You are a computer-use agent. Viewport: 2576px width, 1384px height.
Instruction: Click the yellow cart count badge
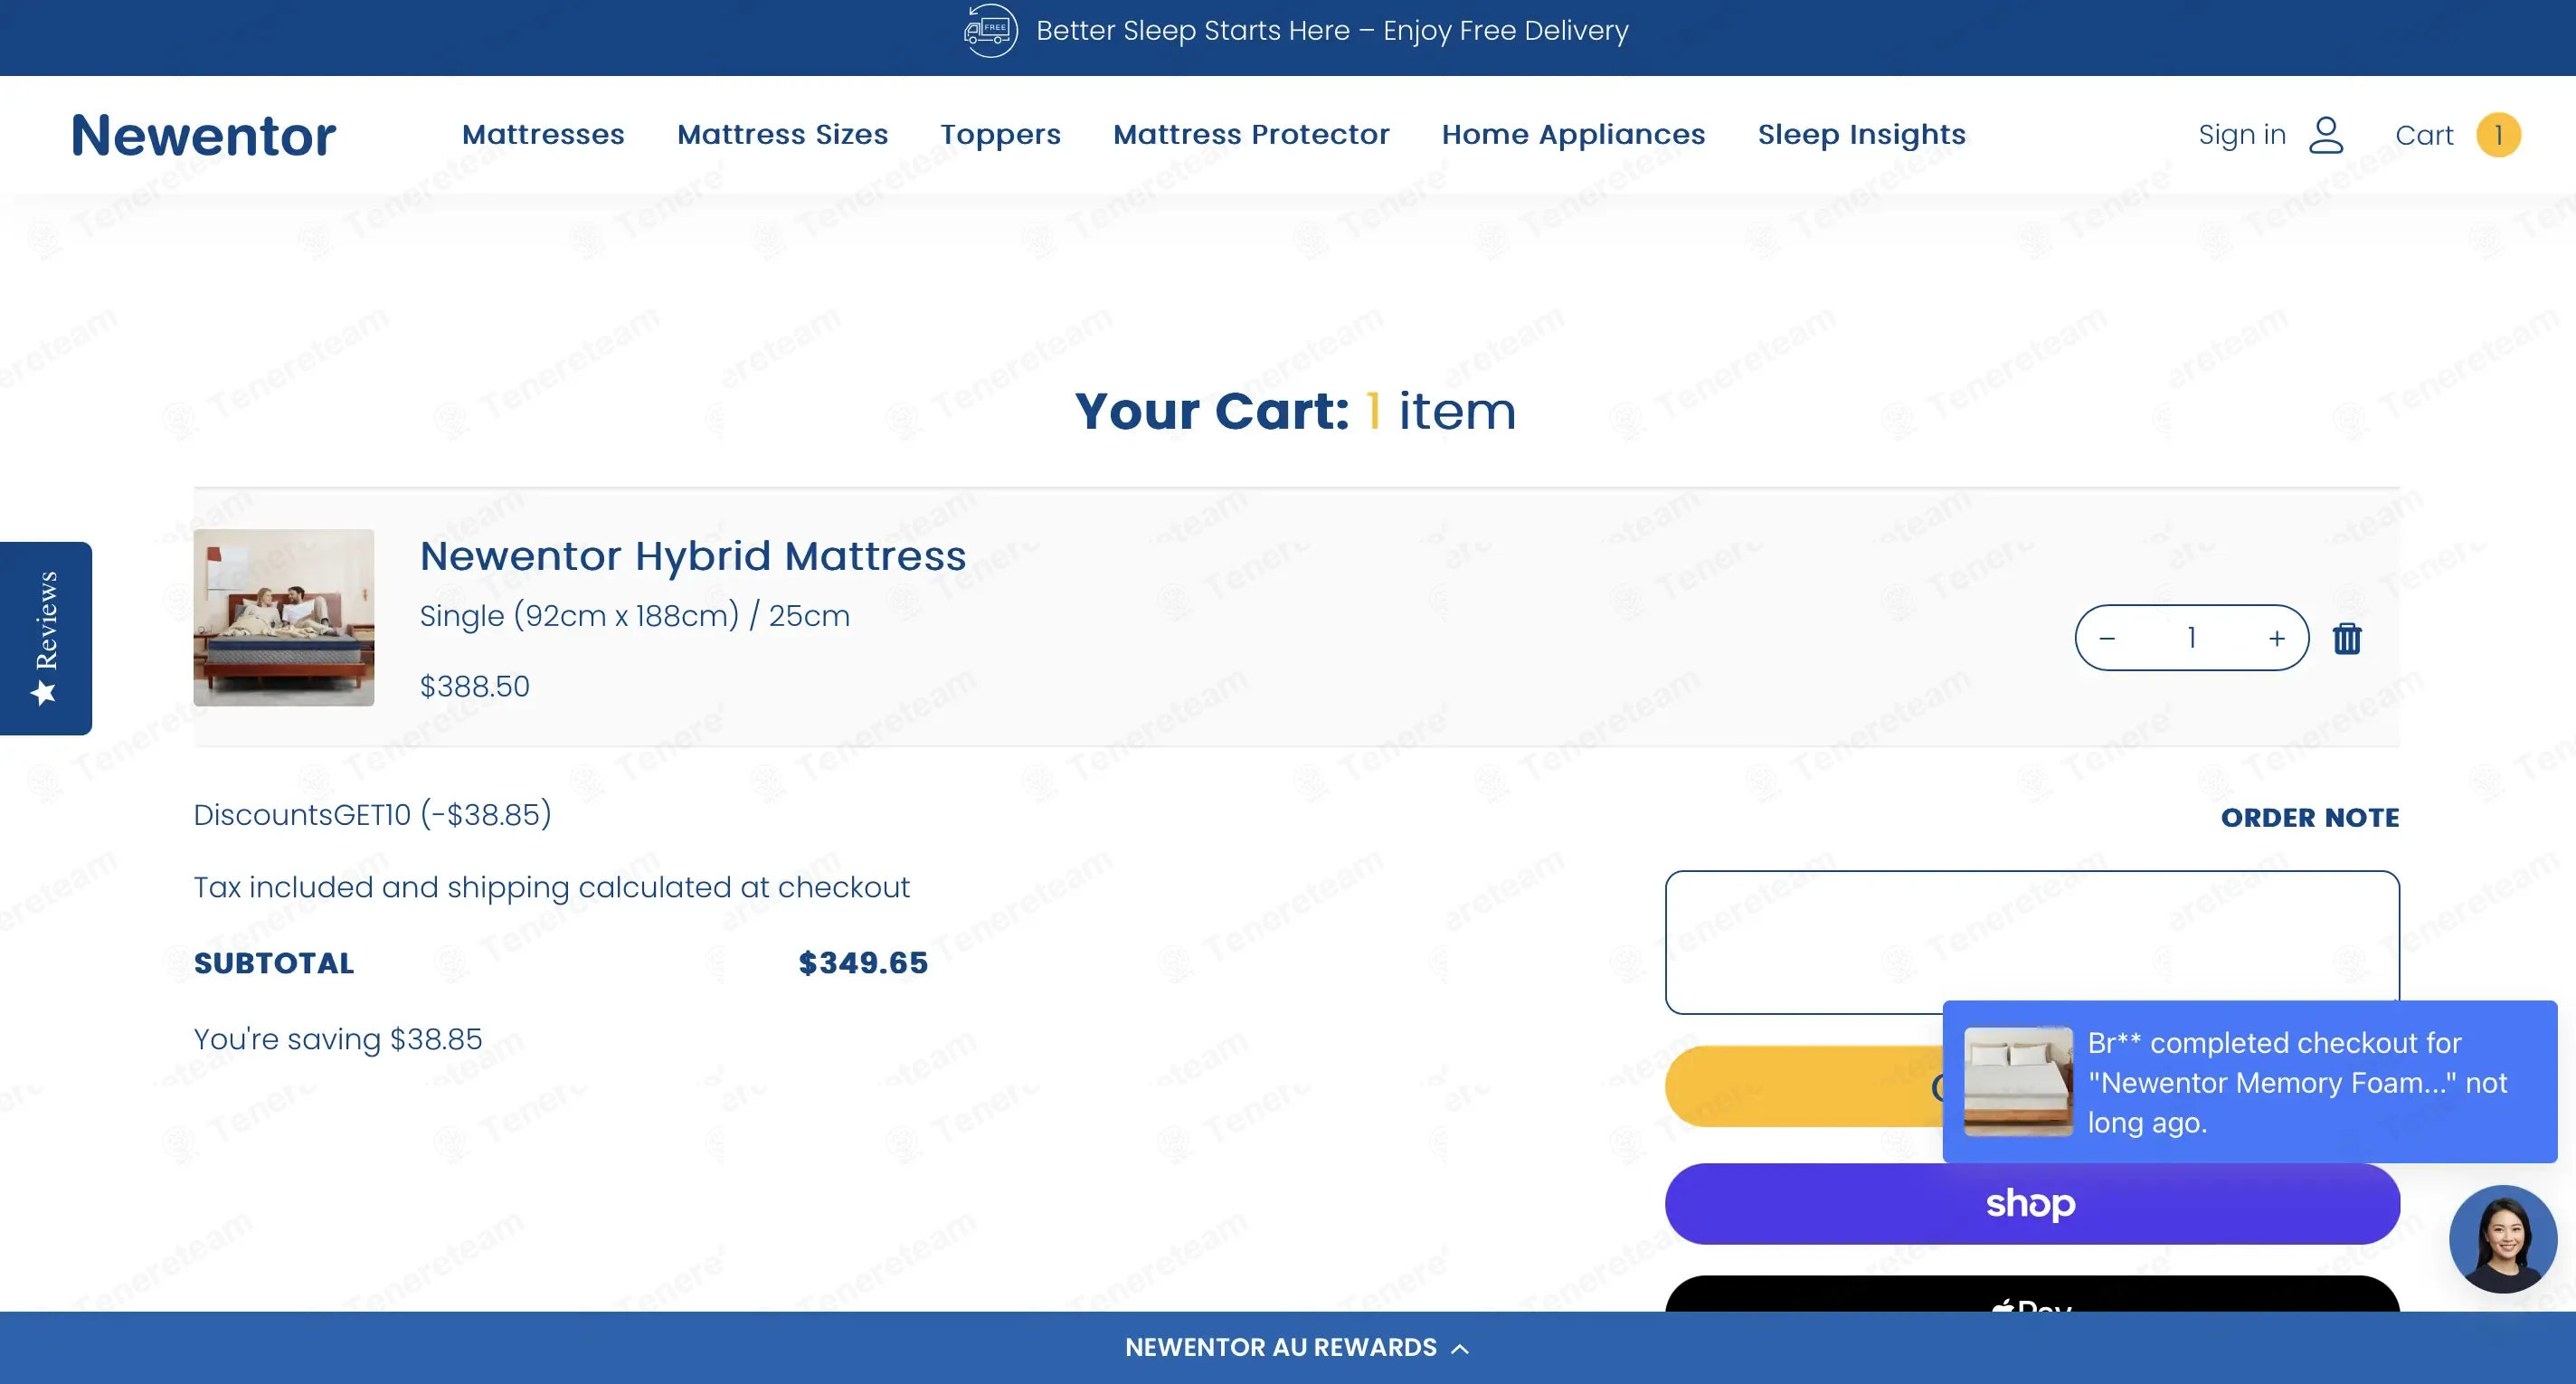click(x=2498, y=135)
